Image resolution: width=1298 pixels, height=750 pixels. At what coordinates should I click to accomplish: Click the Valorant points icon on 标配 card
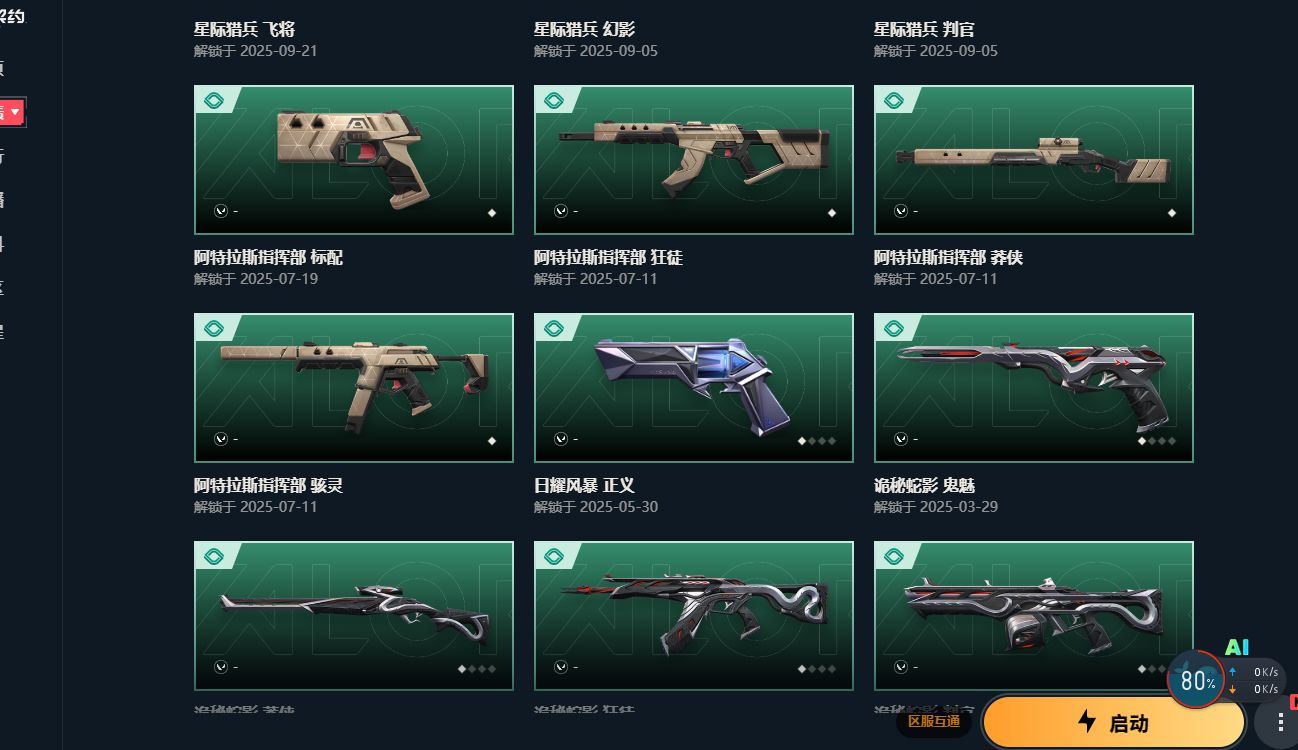(x=221, y=211)
